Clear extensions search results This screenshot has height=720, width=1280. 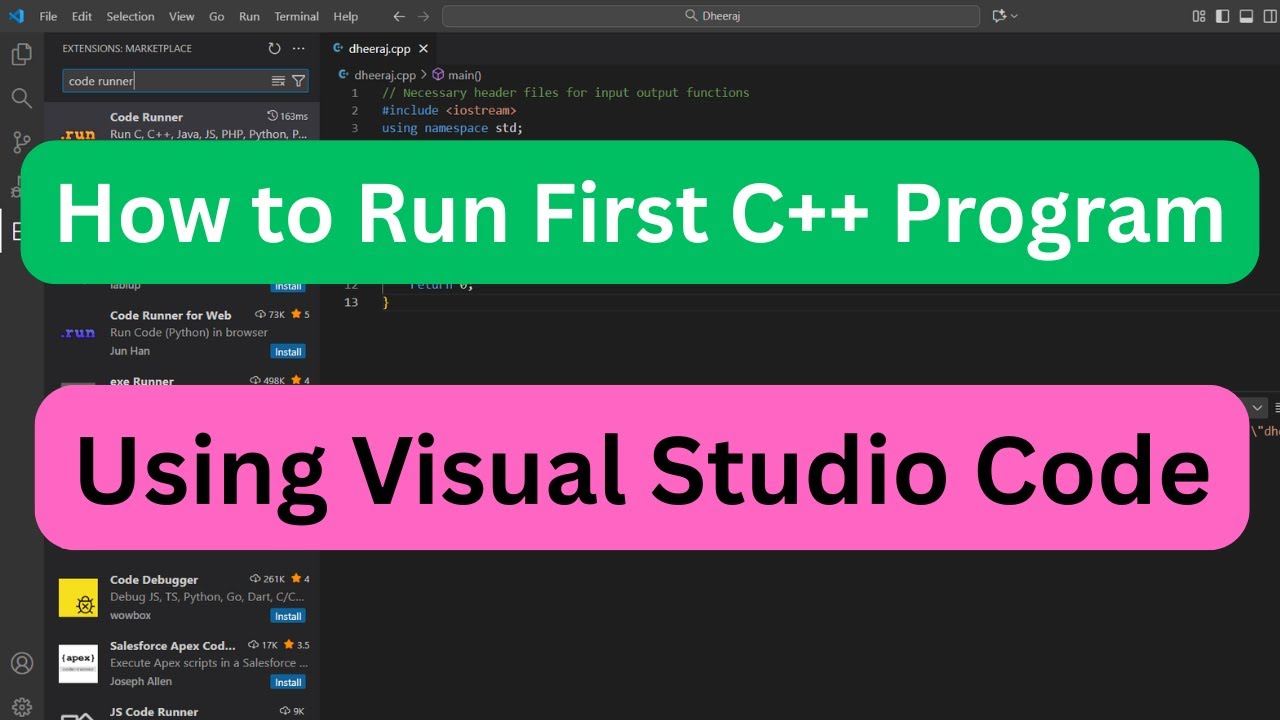pos(278,81)
